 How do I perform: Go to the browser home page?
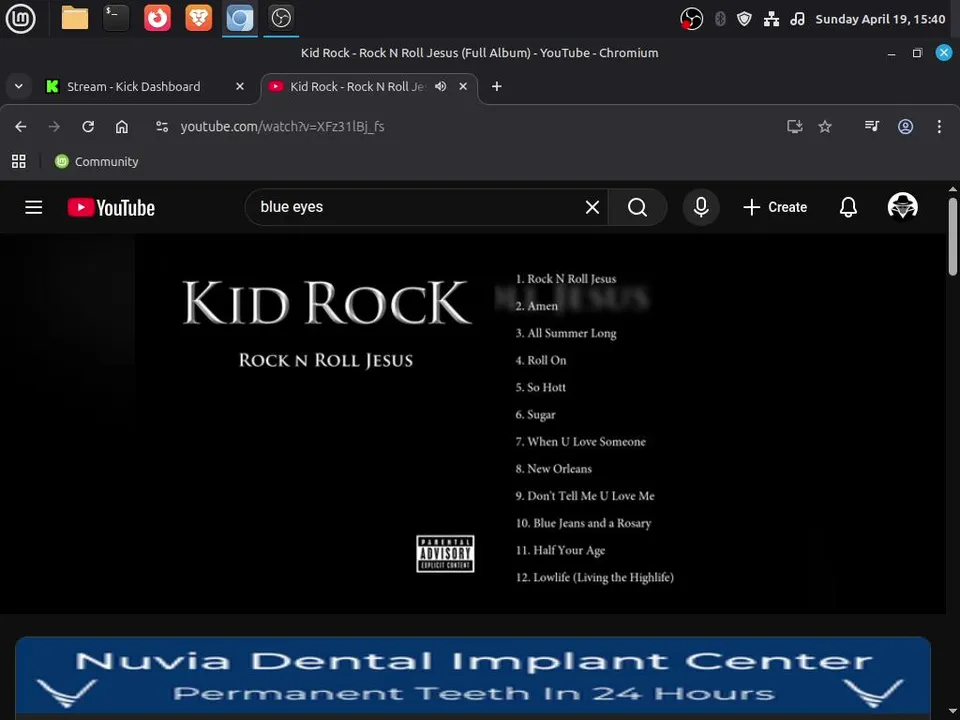tap(122, 126)
